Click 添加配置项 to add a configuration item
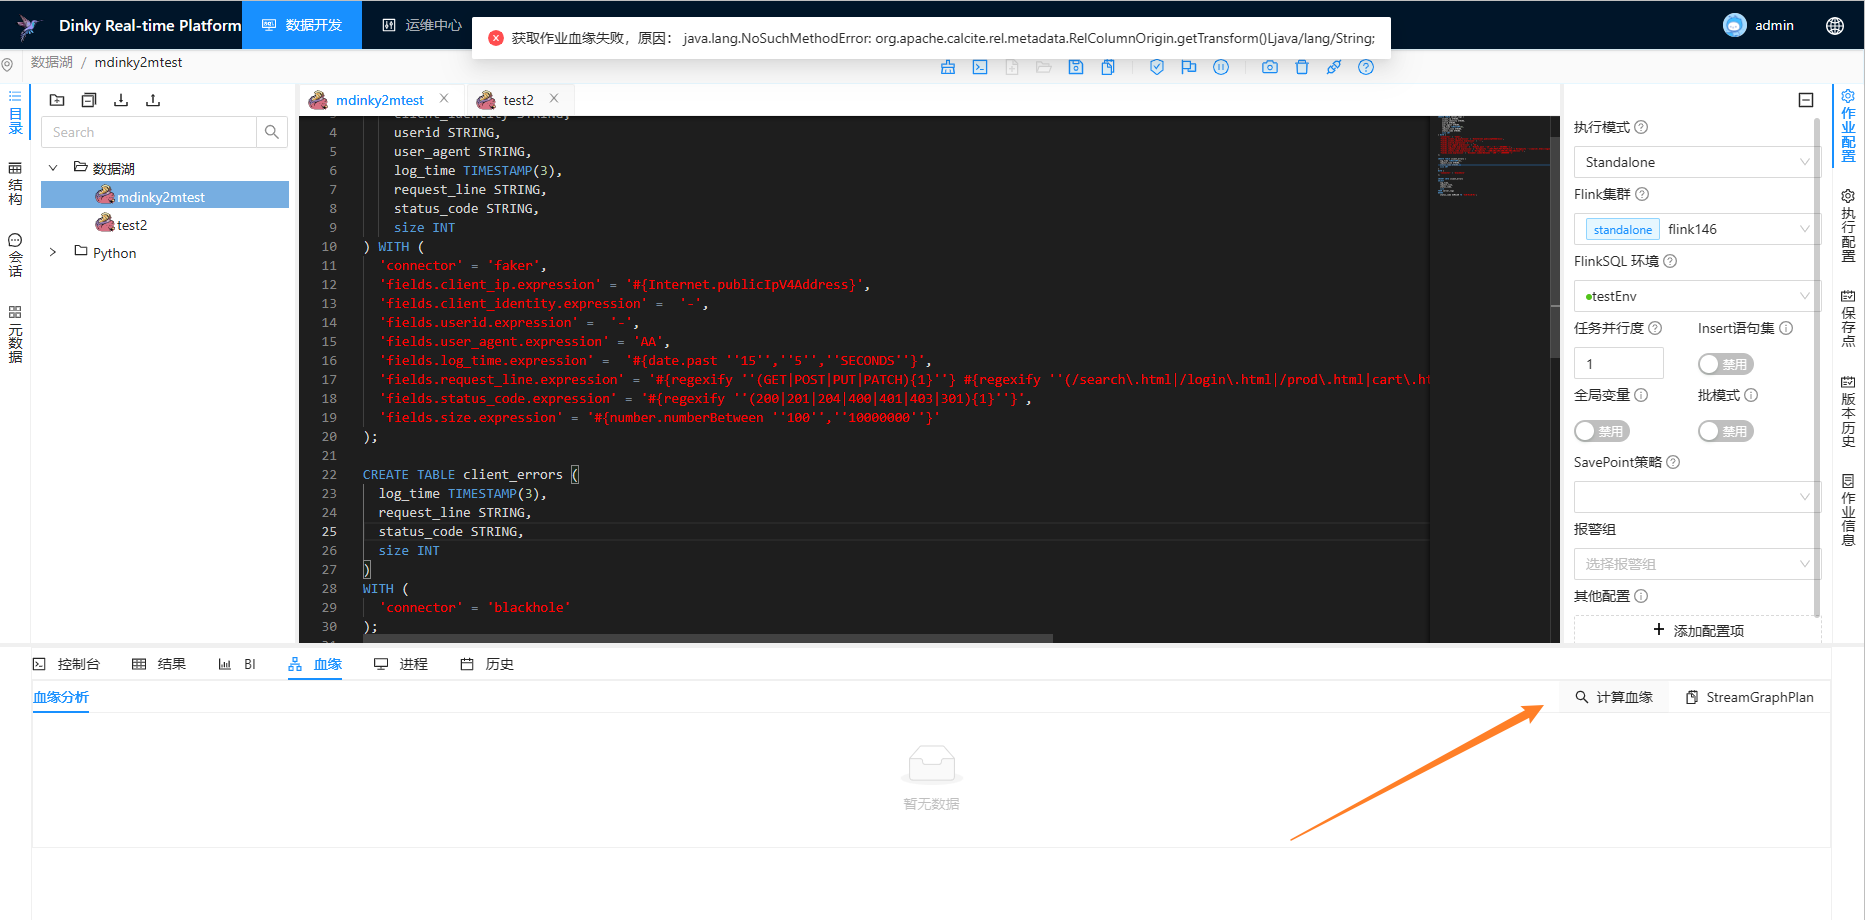The image size is (1865, 920). pyautogui.click(x=1697, y=630)
